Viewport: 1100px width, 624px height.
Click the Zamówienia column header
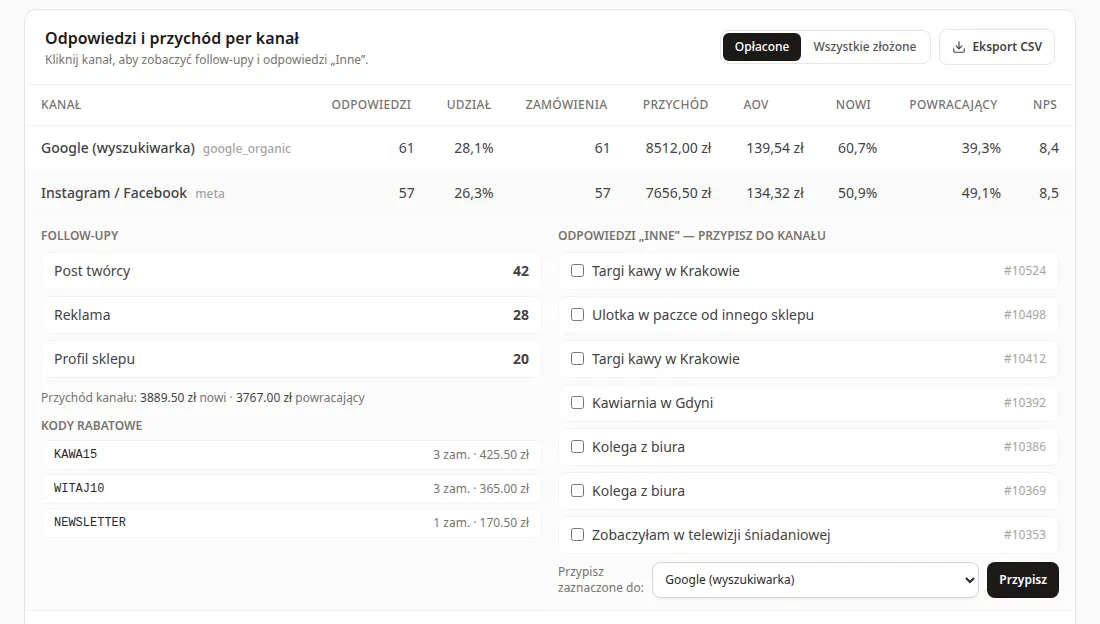566,105
